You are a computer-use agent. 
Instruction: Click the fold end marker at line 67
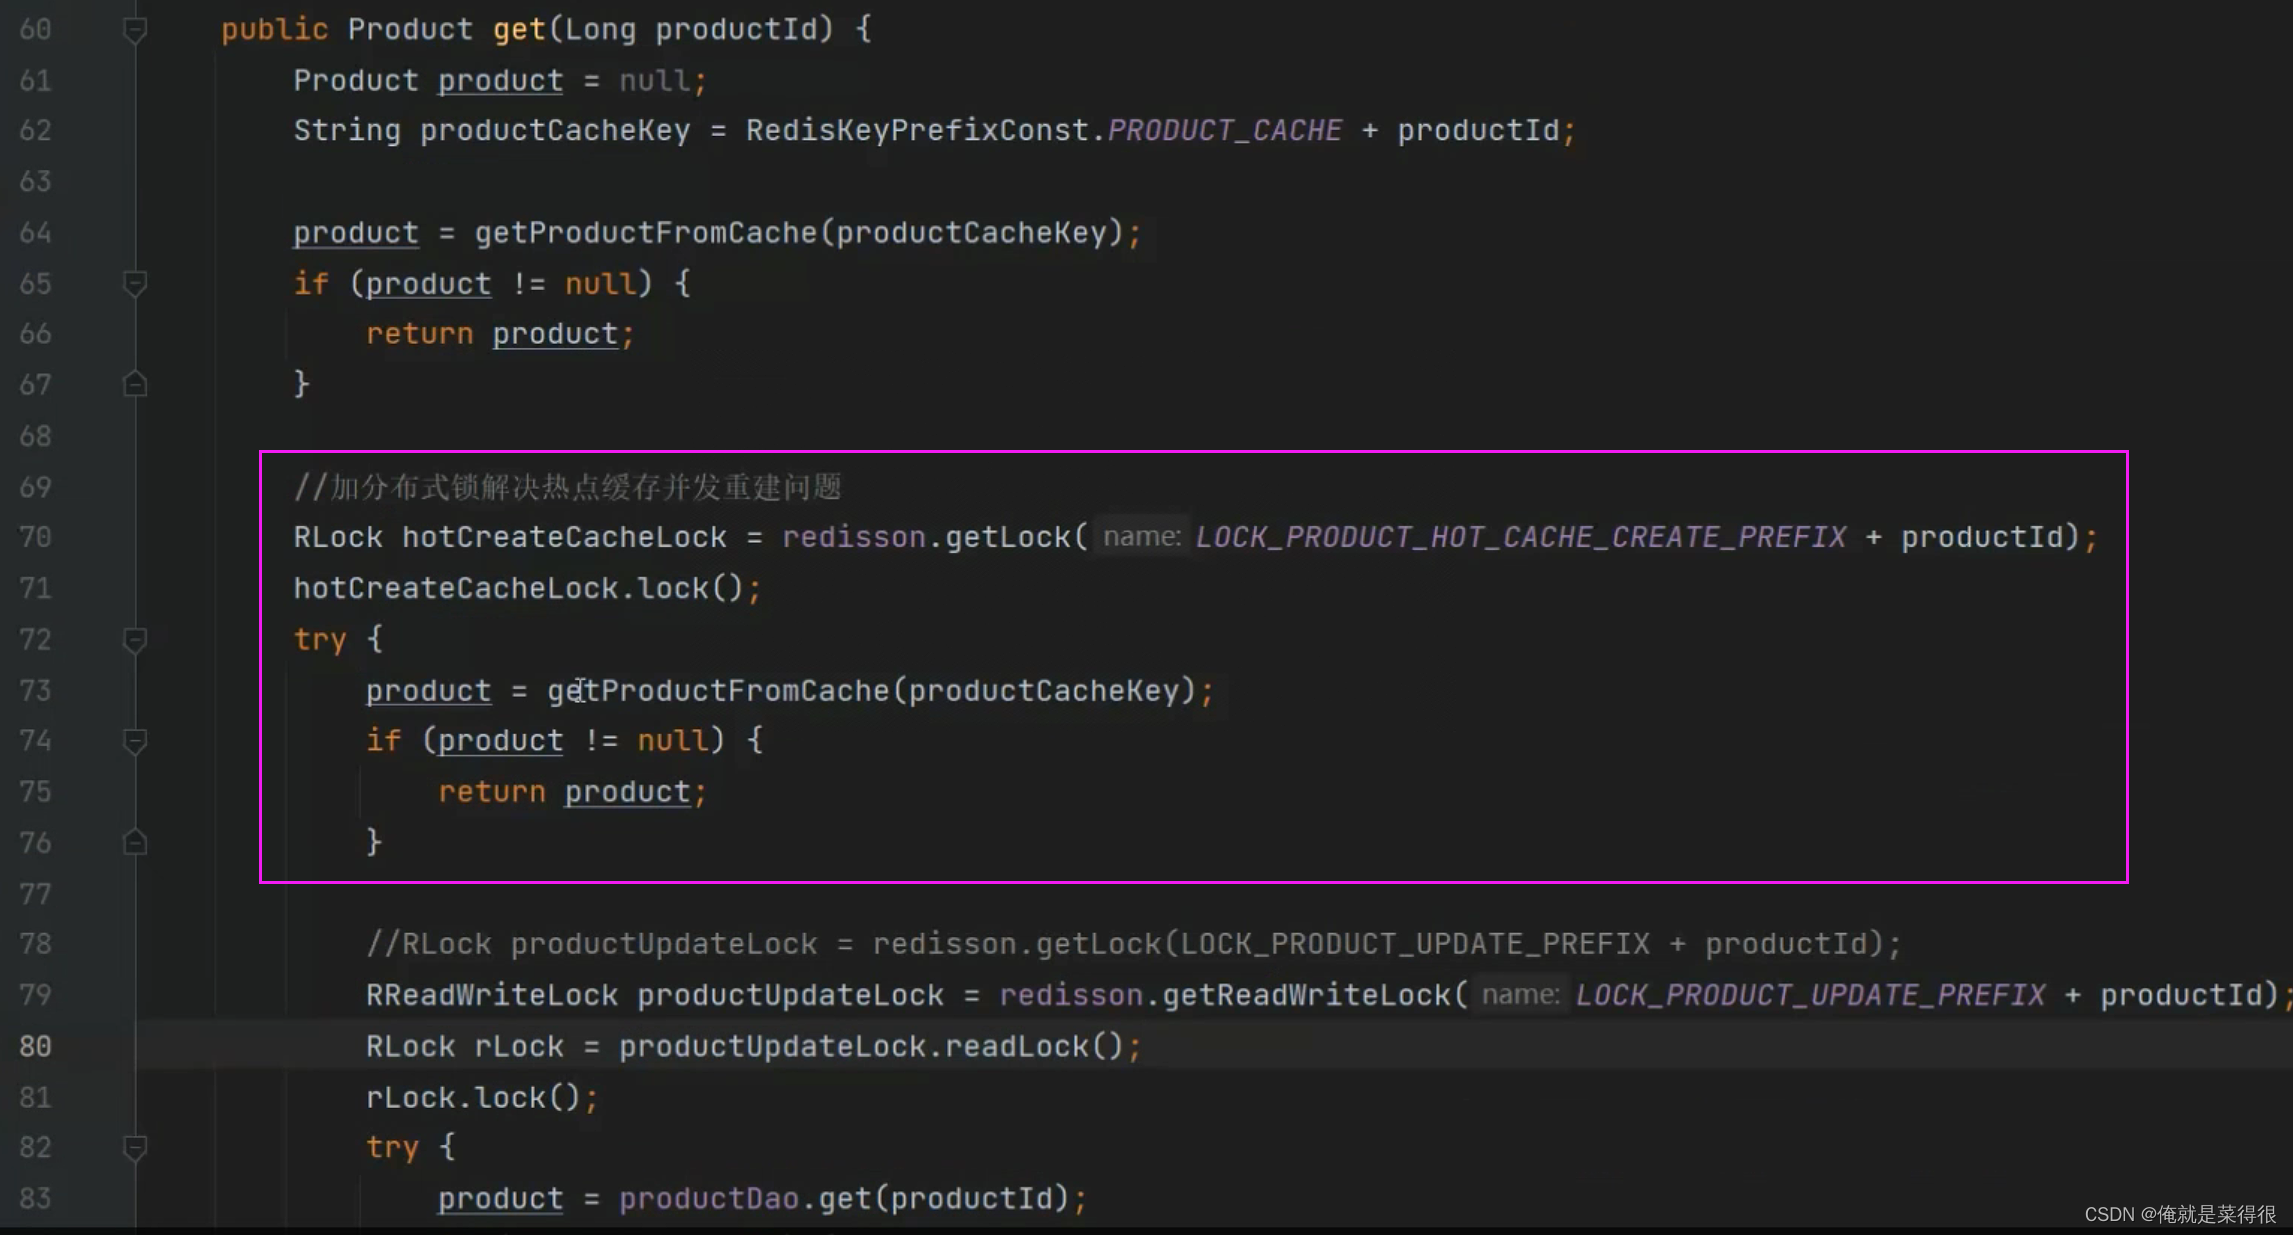pos(135,384)
